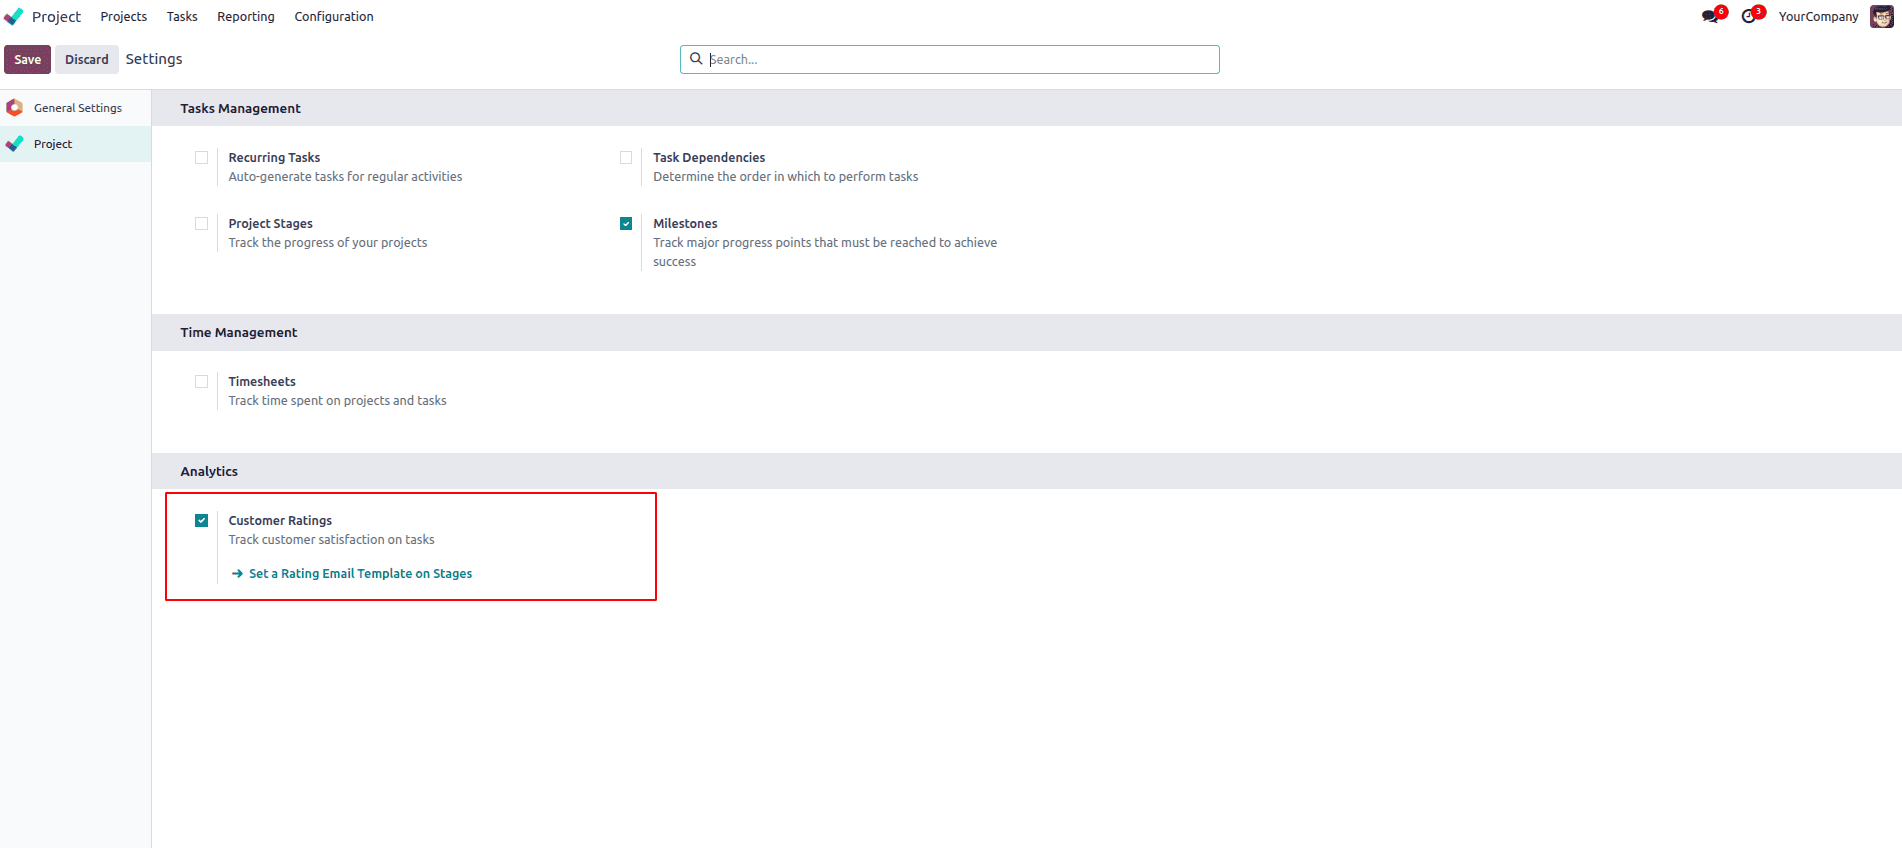Enable Task Dependencies checkbox

click(626, 158)
